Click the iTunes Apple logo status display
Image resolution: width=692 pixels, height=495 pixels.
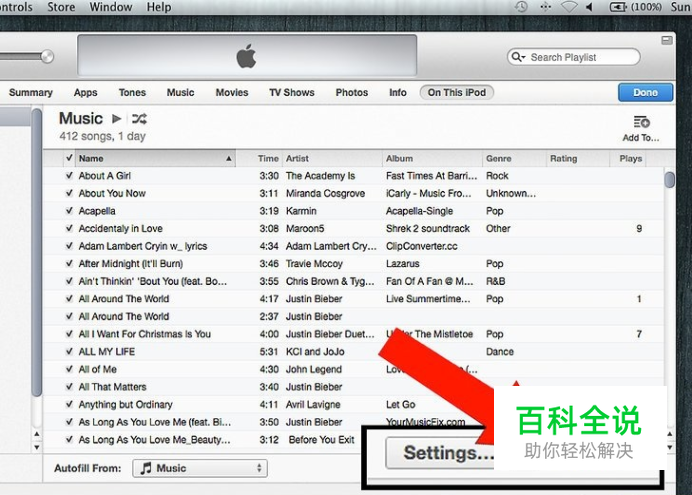[x=247, y=56]
